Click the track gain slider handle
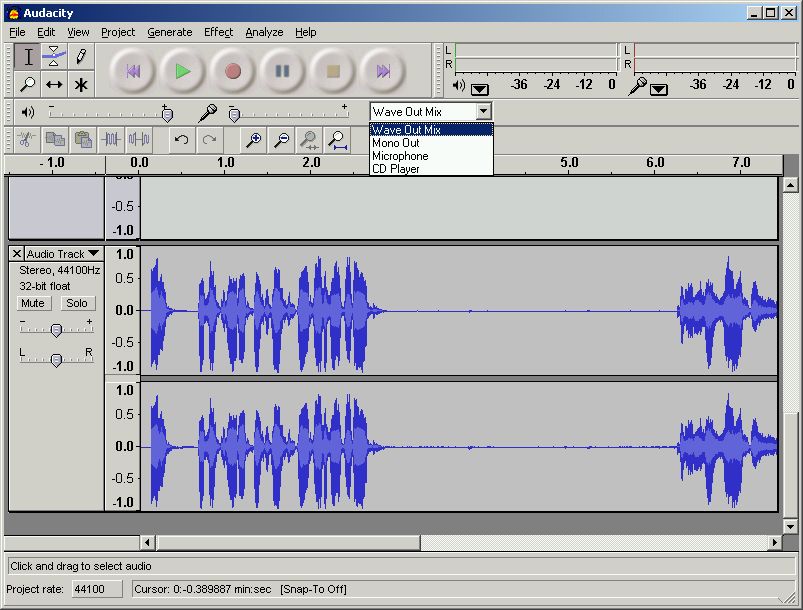This screenshot has height=610, width=803. click(x=56, y=330)
